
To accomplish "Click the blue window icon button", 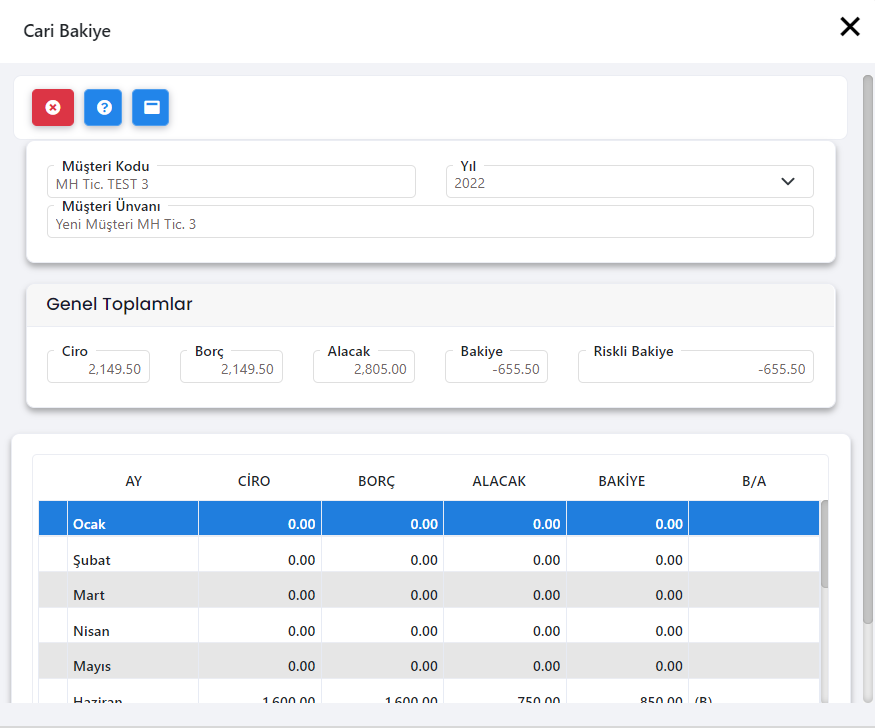I will 151,107.
